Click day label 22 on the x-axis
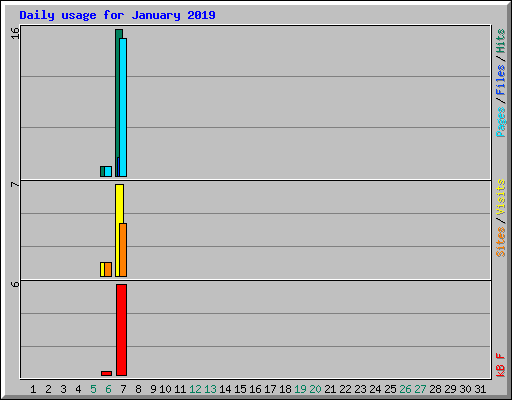Viewport: 512px width, 400px height. (x=345, y=389)
